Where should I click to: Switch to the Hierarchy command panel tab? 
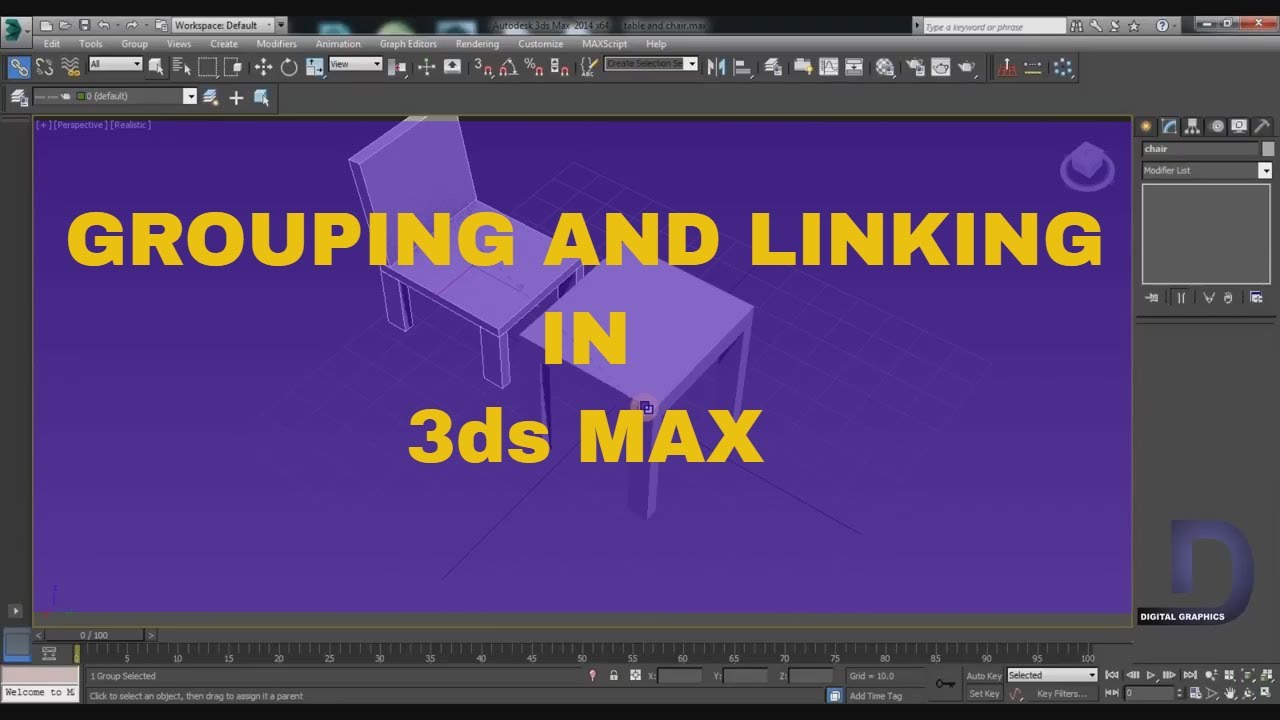pos(1192,126)
